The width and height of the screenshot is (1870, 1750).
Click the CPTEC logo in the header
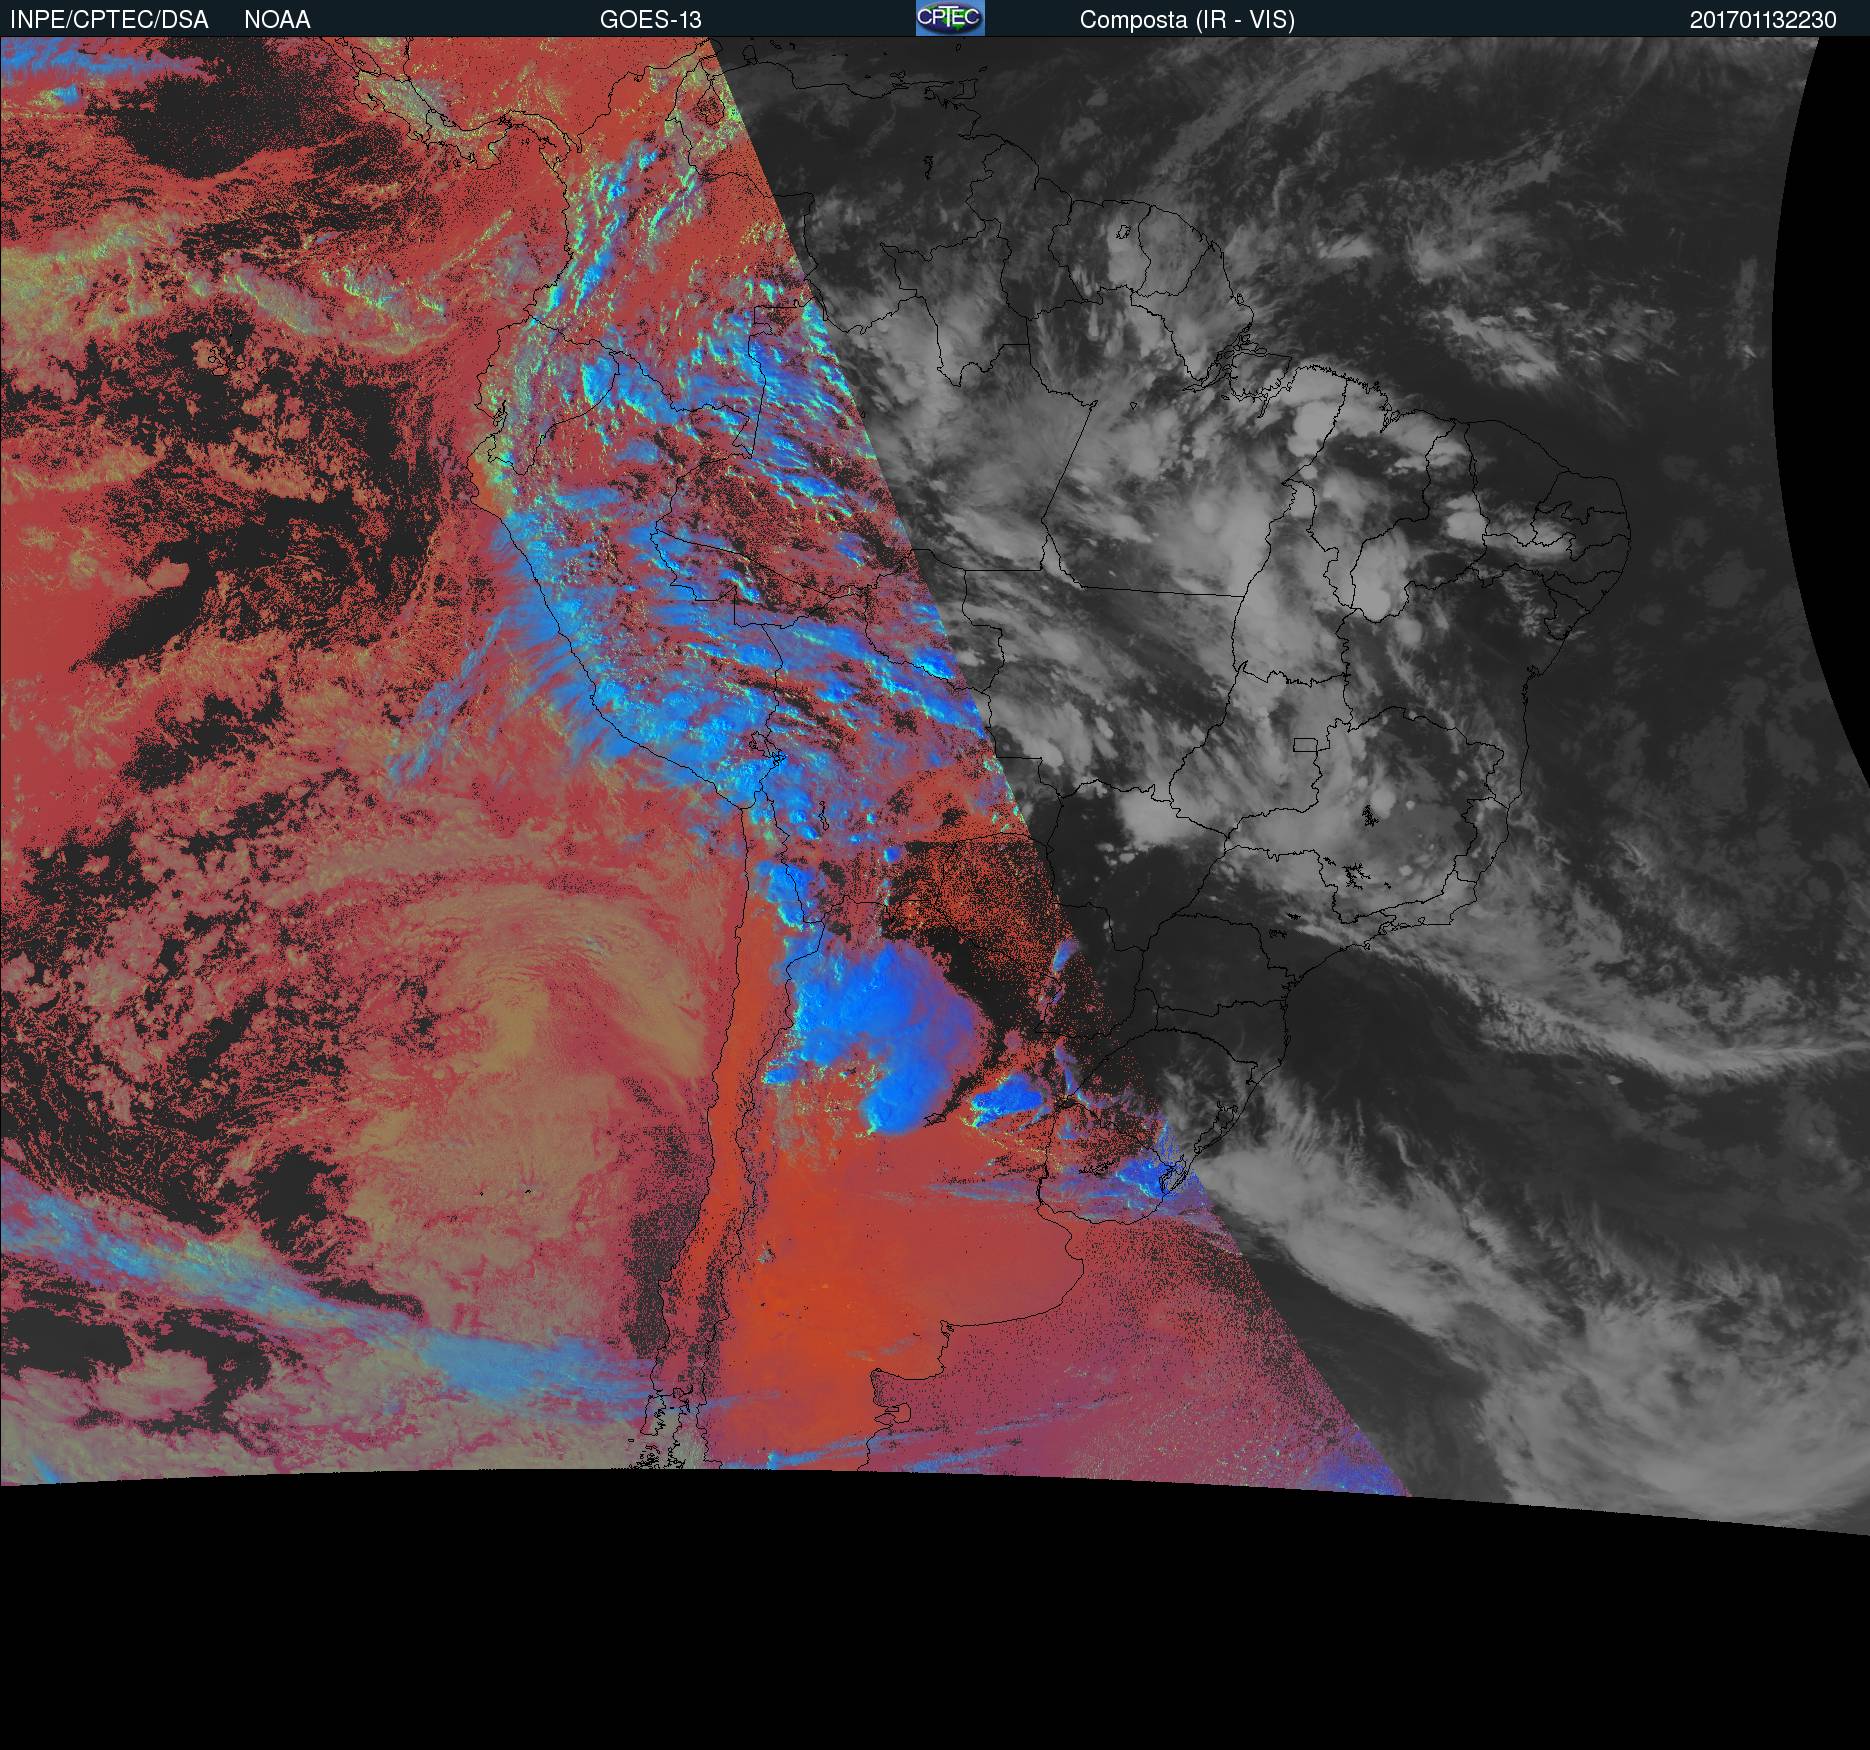coord(950,18)
